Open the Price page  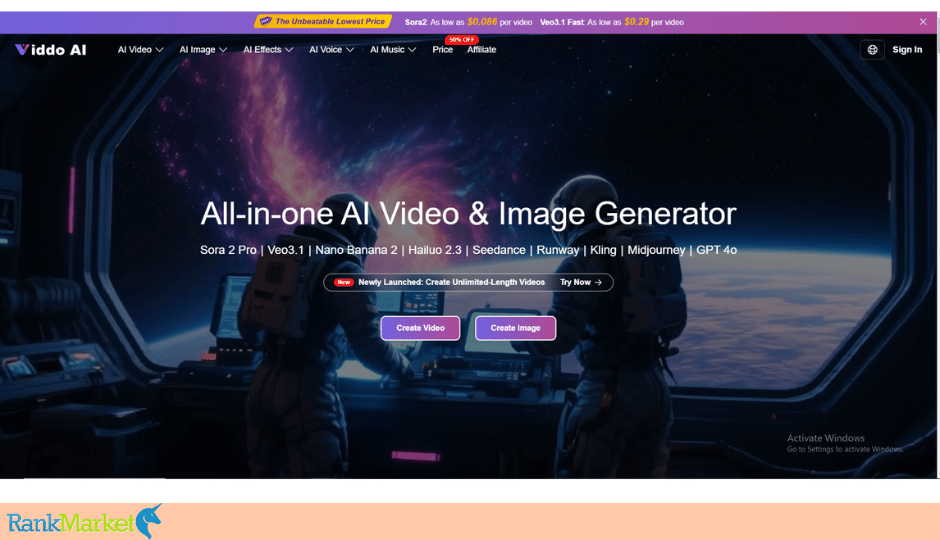pos(442,50)
